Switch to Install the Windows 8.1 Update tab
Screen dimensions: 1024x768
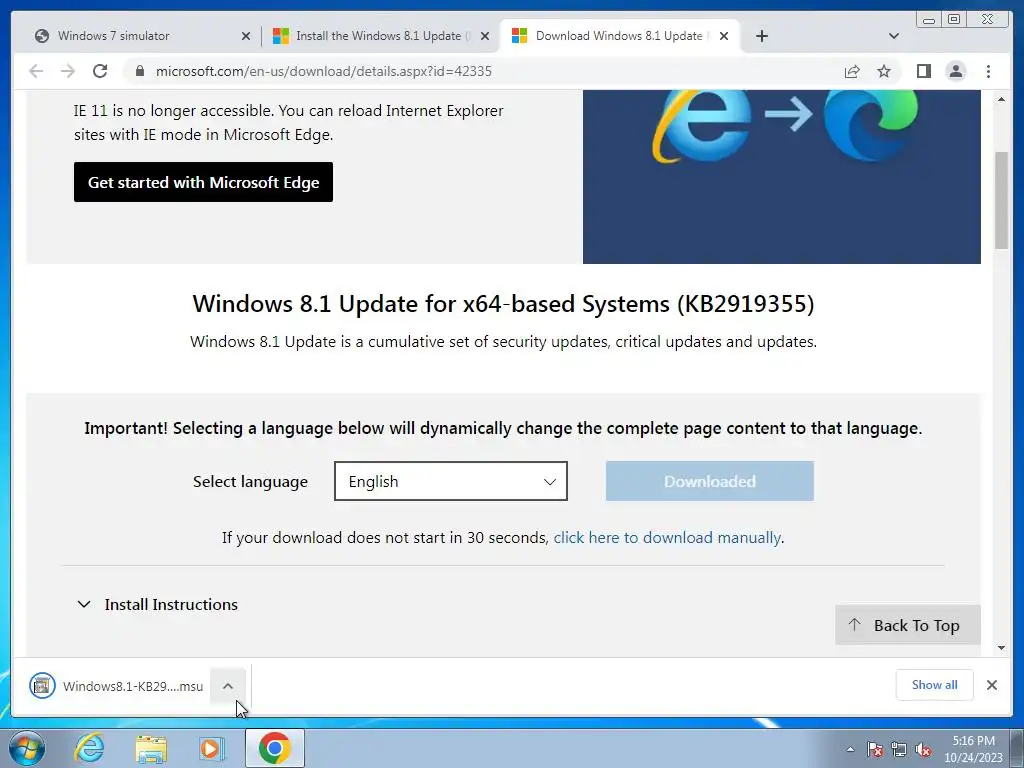[x=379, y=36]
